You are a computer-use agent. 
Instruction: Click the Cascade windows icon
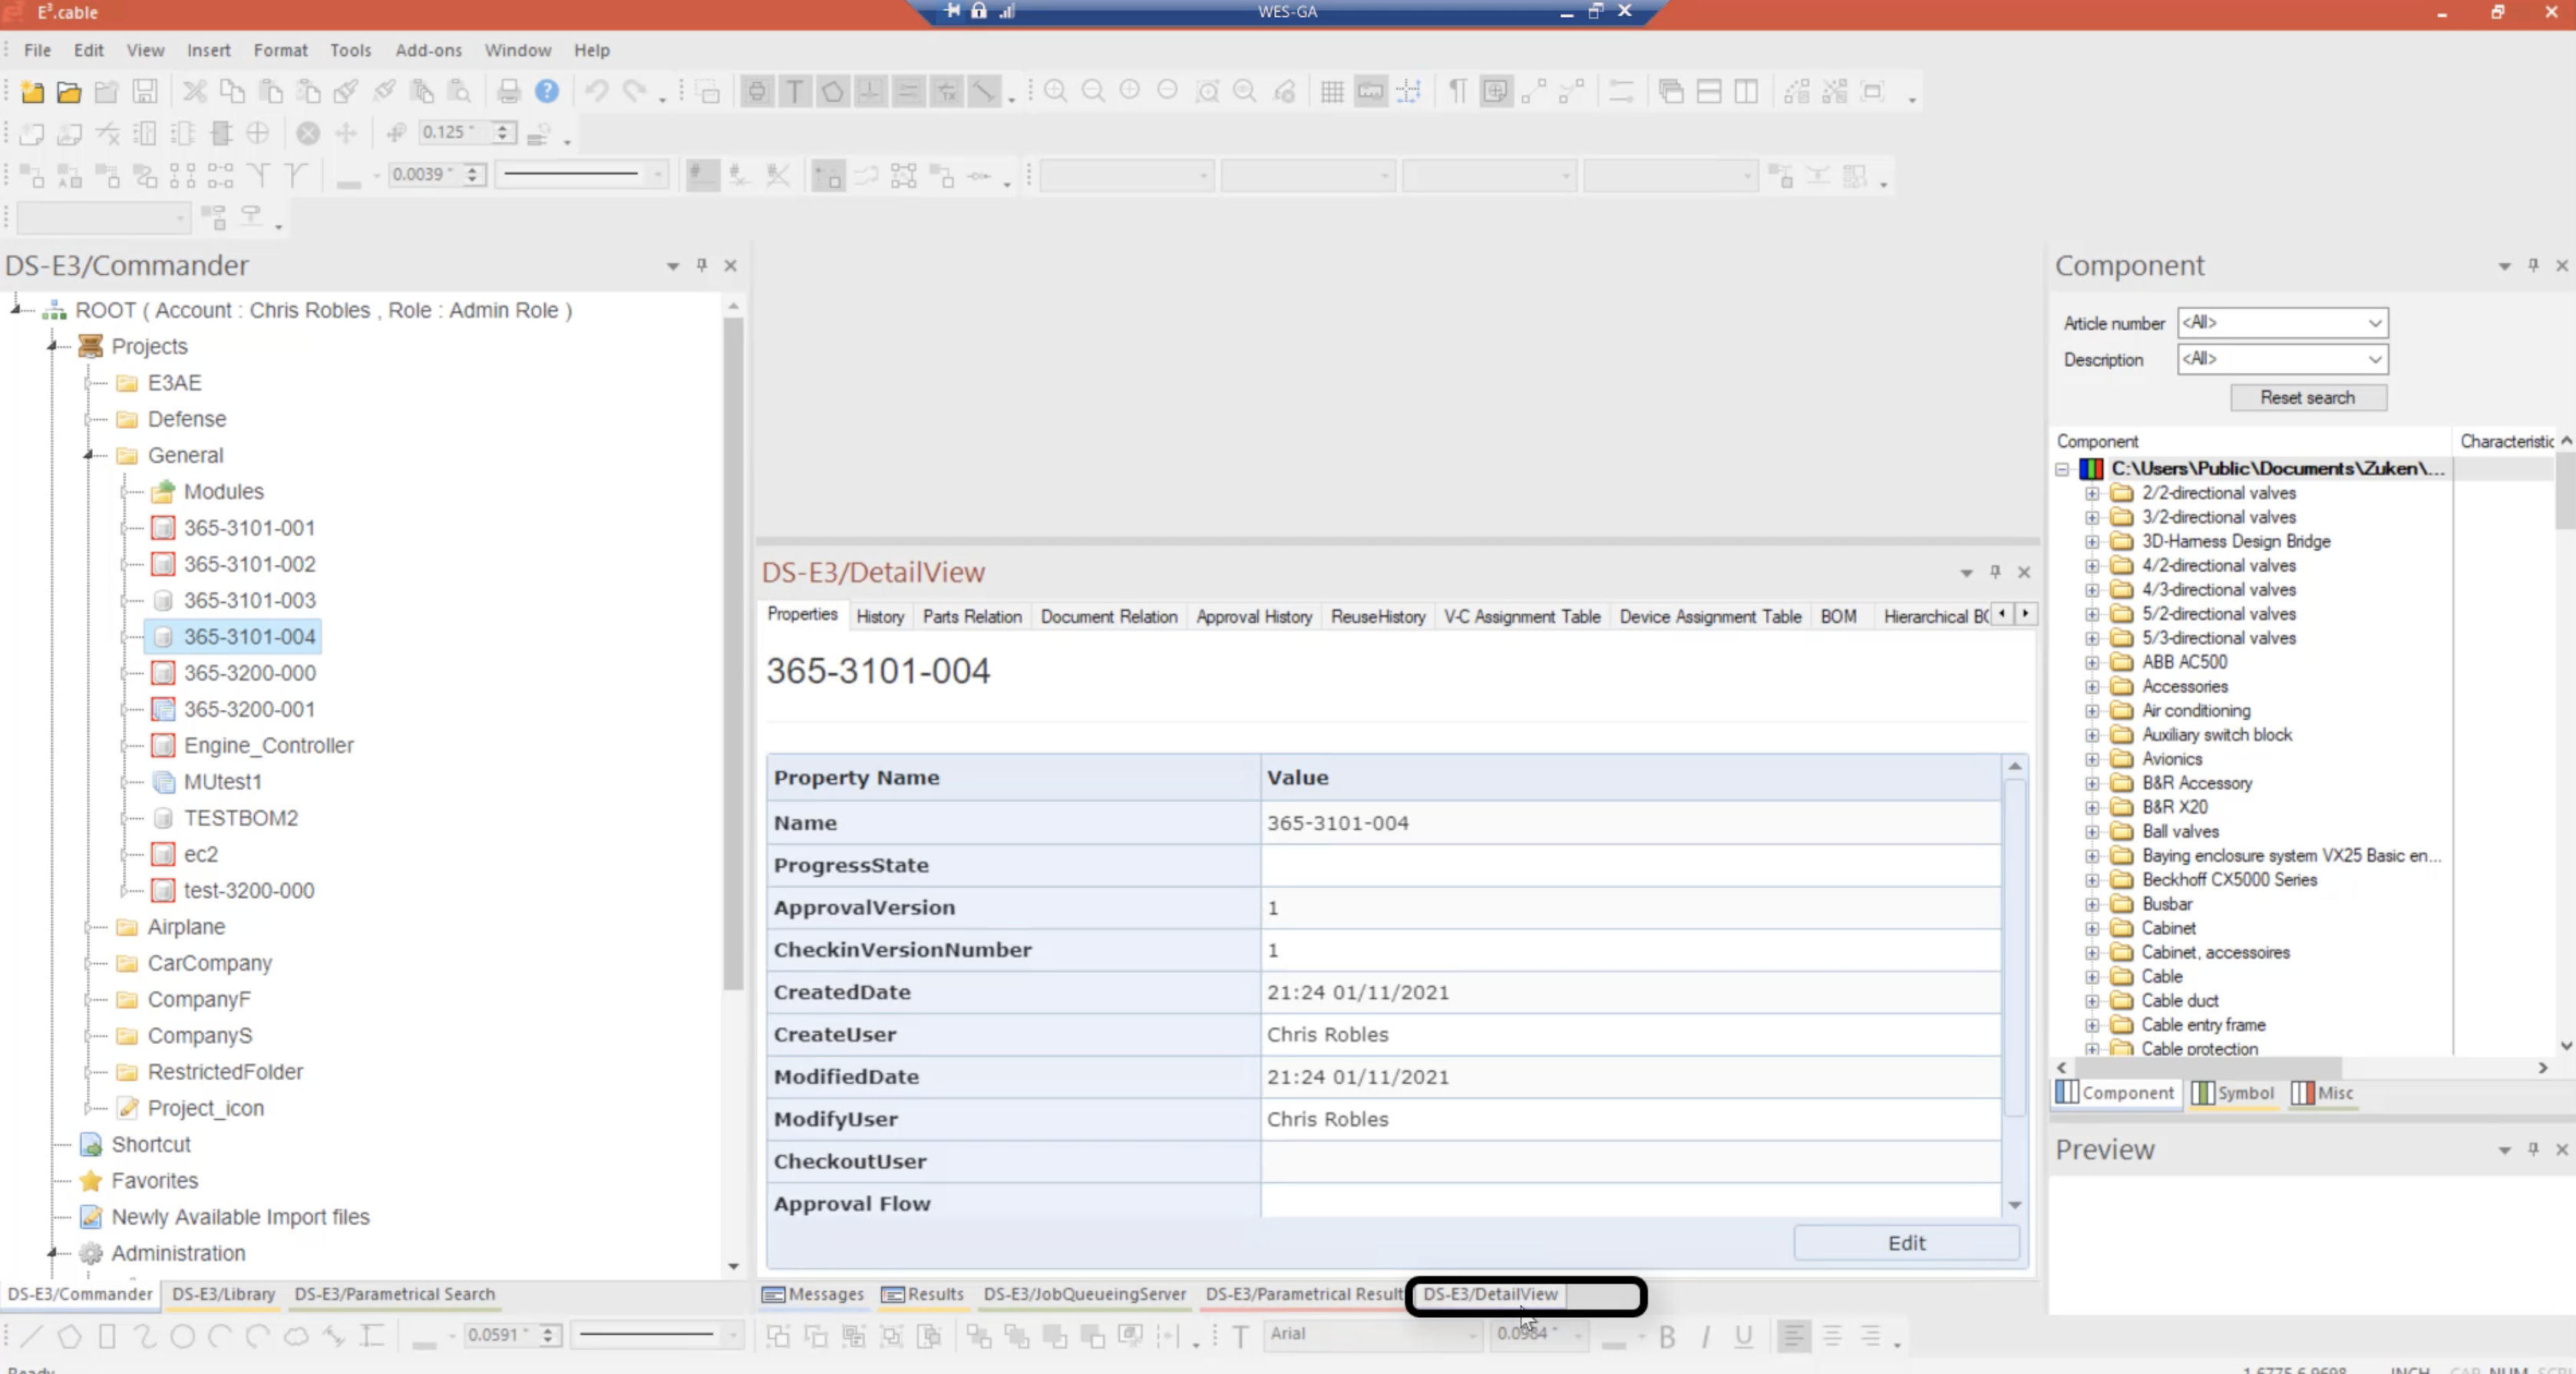(1671, 92)
